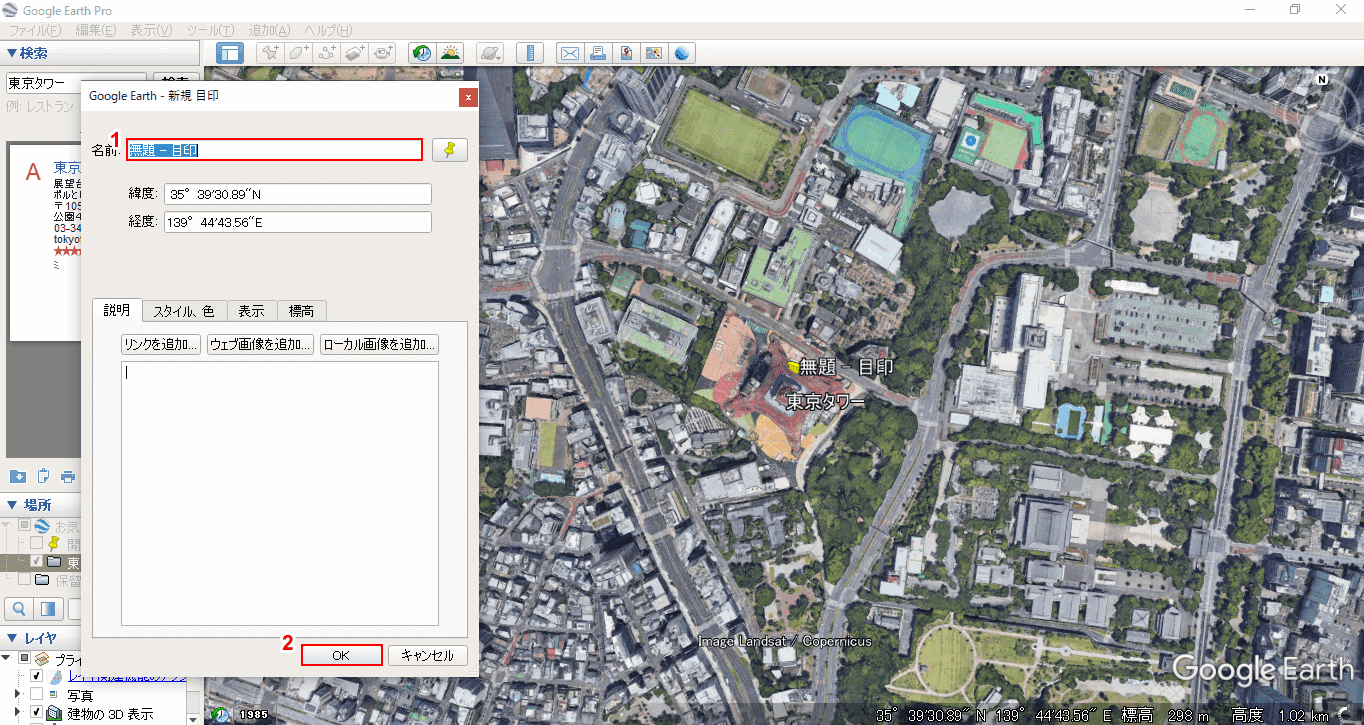The image size is (1364, 725).
Task: Toggle the 保留 folder checkbox
Action: tap(24, 580)
